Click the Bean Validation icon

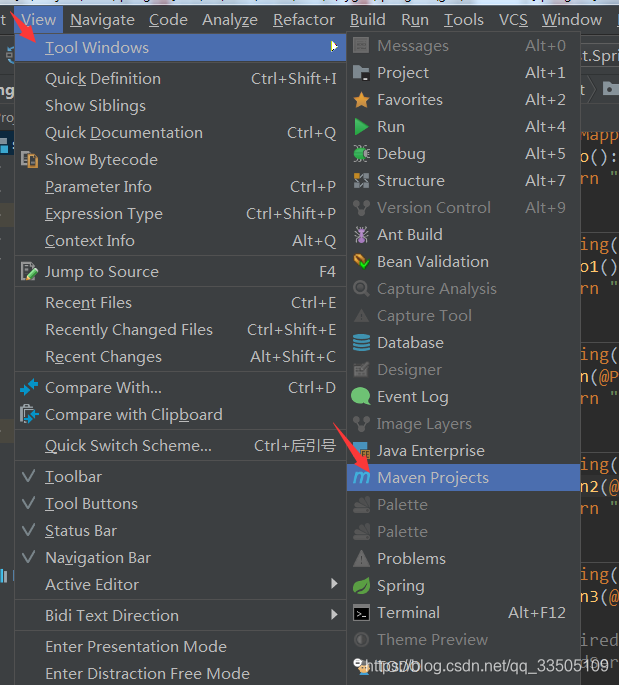pyautogui.click(x=361, y=262)
